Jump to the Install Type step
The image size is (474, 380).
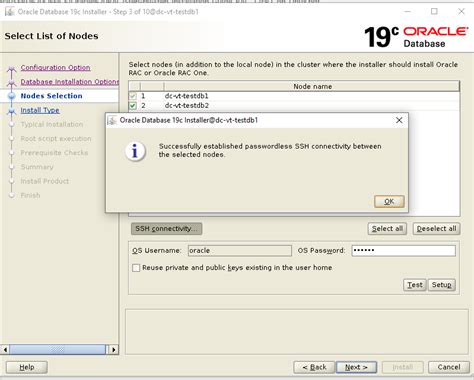40,110
